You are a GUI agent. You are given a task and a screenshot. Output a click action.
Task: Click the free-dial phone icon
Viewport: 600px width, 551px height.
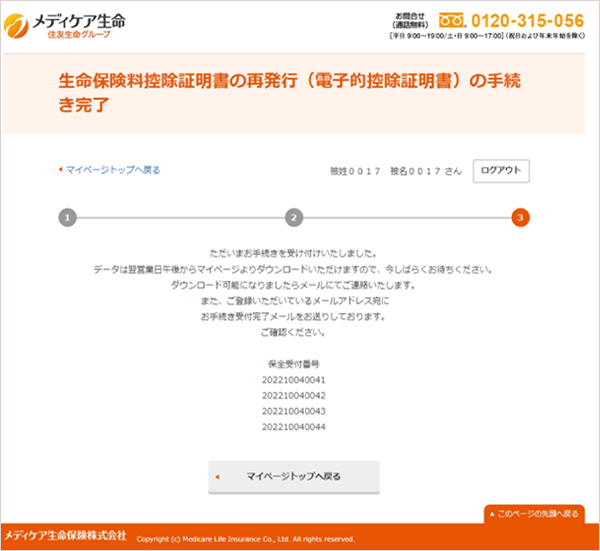pyautogui.click(x=453, y=20)
